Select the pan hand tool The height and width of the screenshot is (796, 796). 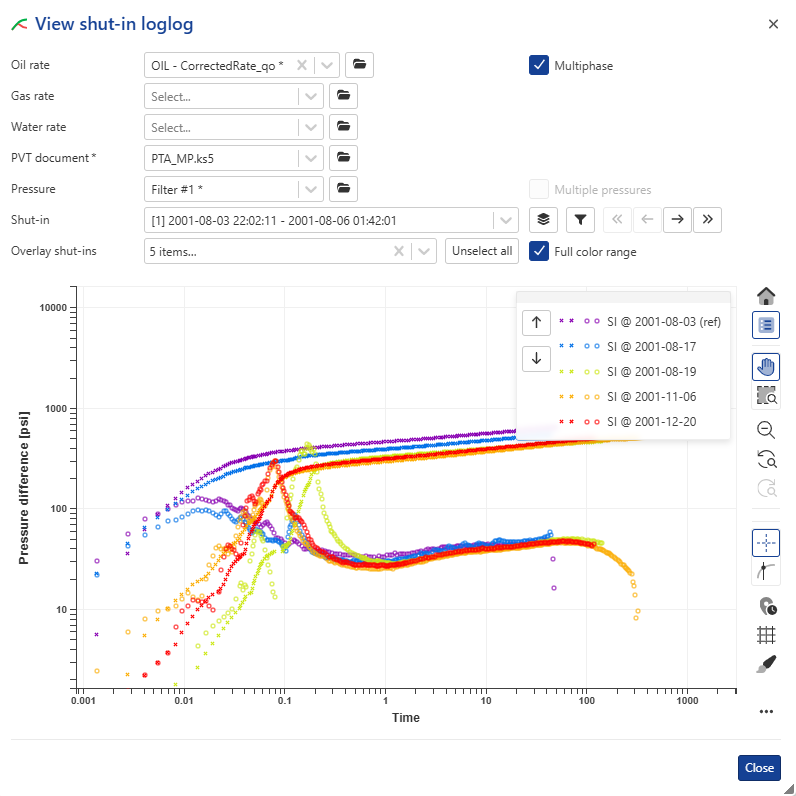(766, 367)
